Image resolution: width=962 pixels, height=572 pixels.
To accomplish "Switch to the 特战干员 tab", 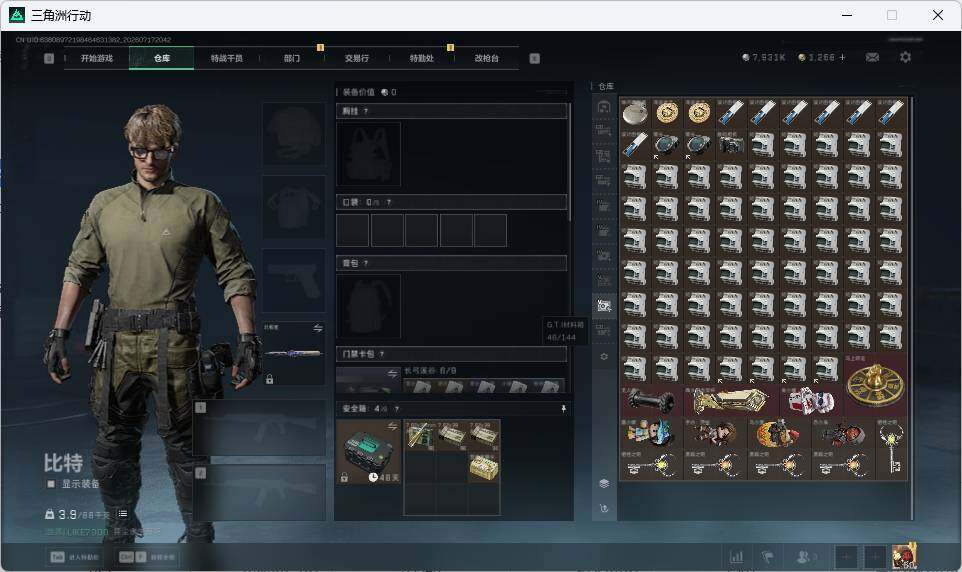I will point(226,58).
